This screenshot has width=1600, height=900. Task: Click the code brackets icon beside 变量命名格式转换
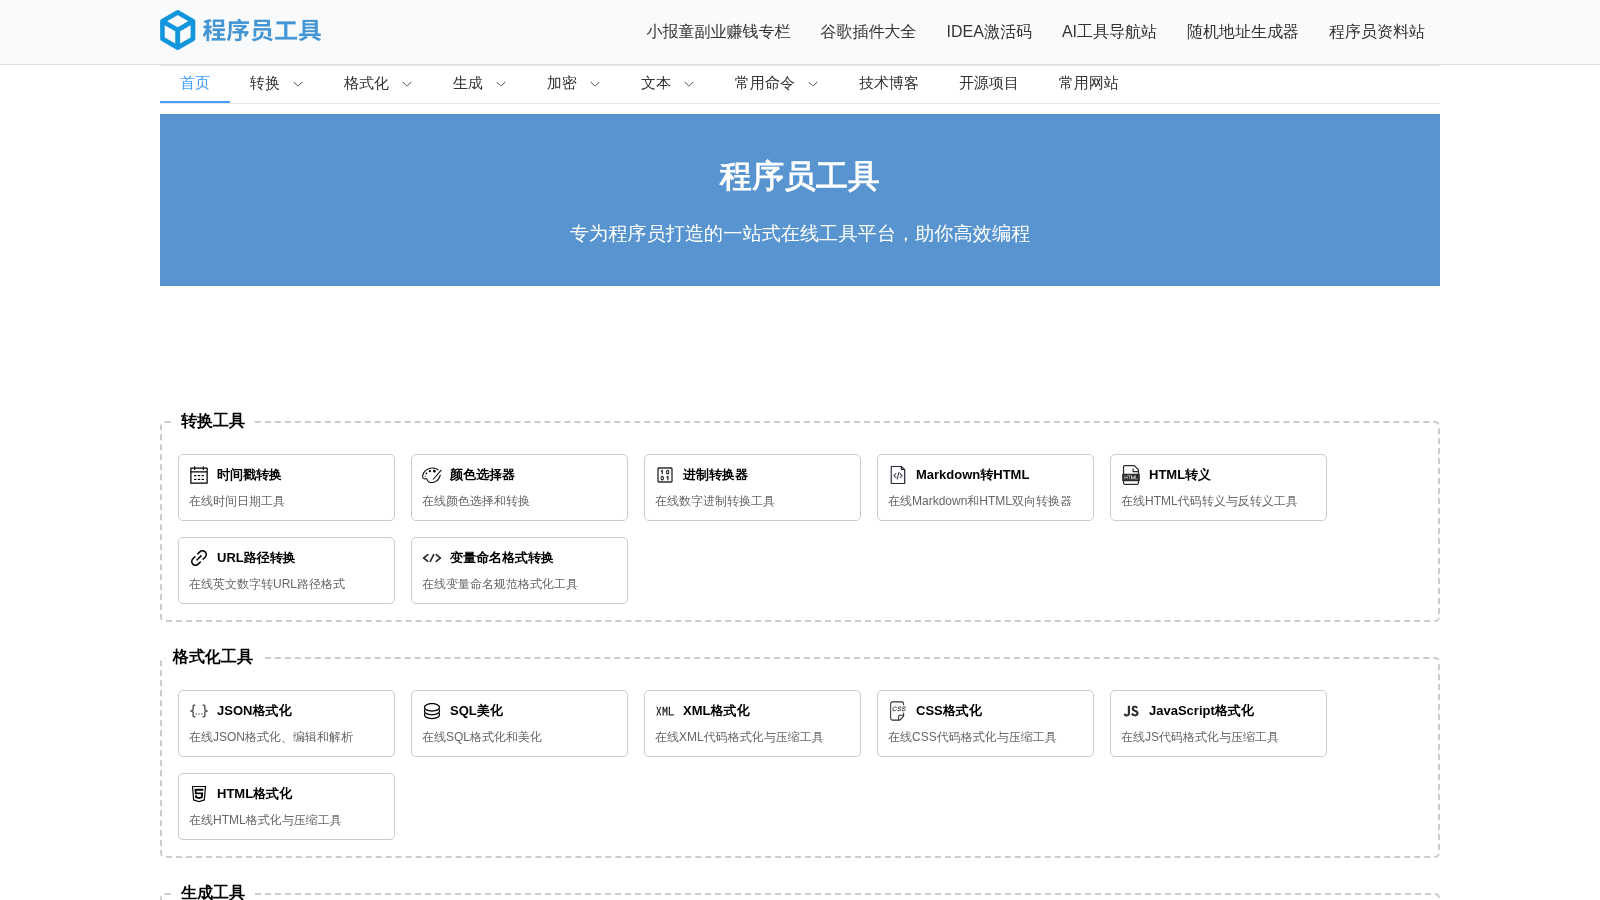(432, 558)
